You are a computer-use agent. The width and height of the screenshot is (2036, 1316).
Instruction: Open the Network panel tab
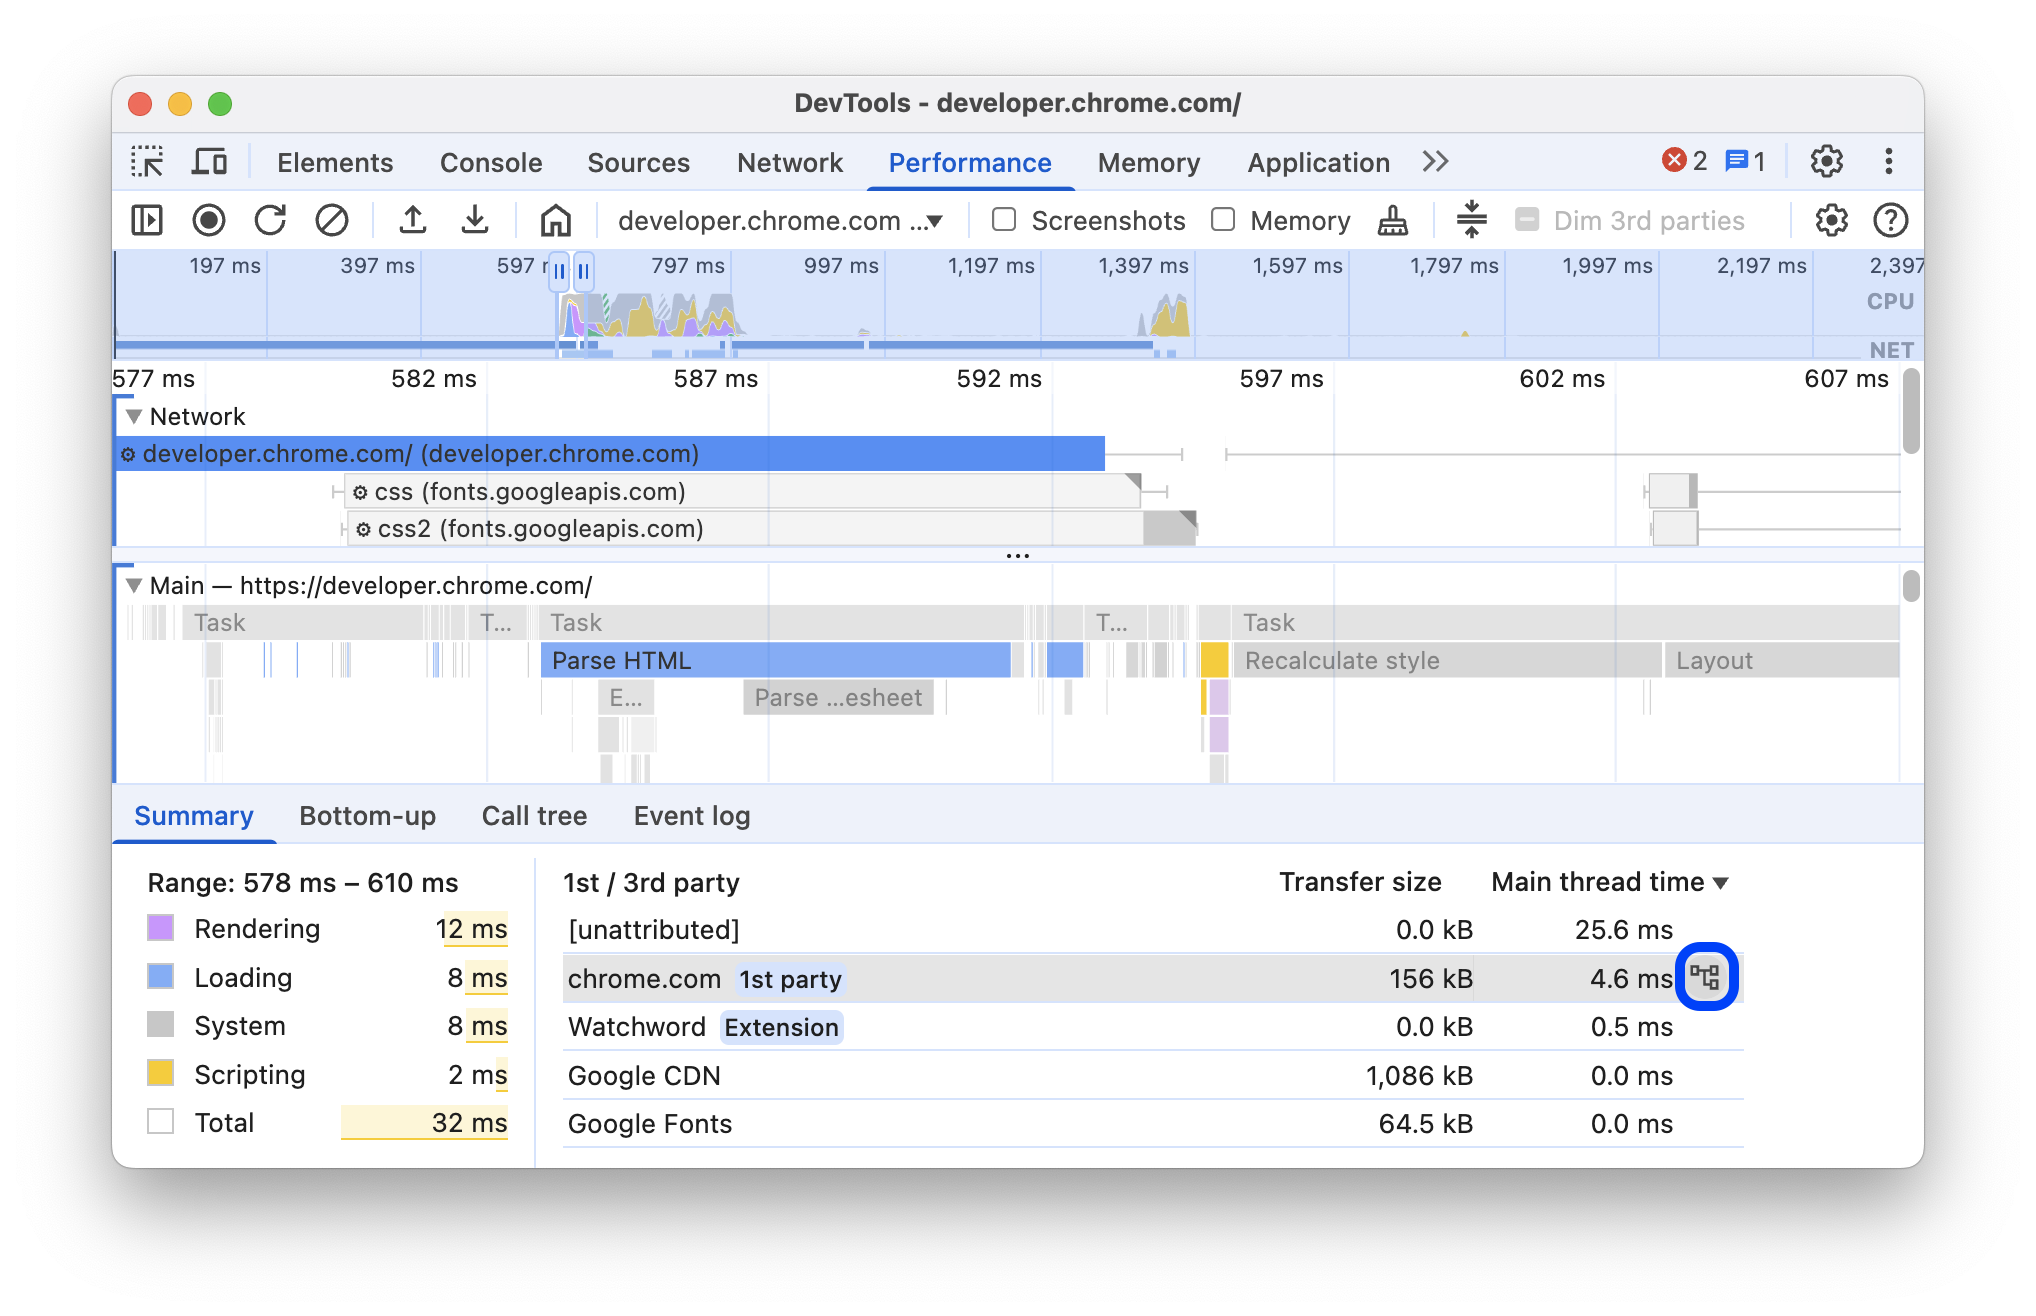point(790,163)
